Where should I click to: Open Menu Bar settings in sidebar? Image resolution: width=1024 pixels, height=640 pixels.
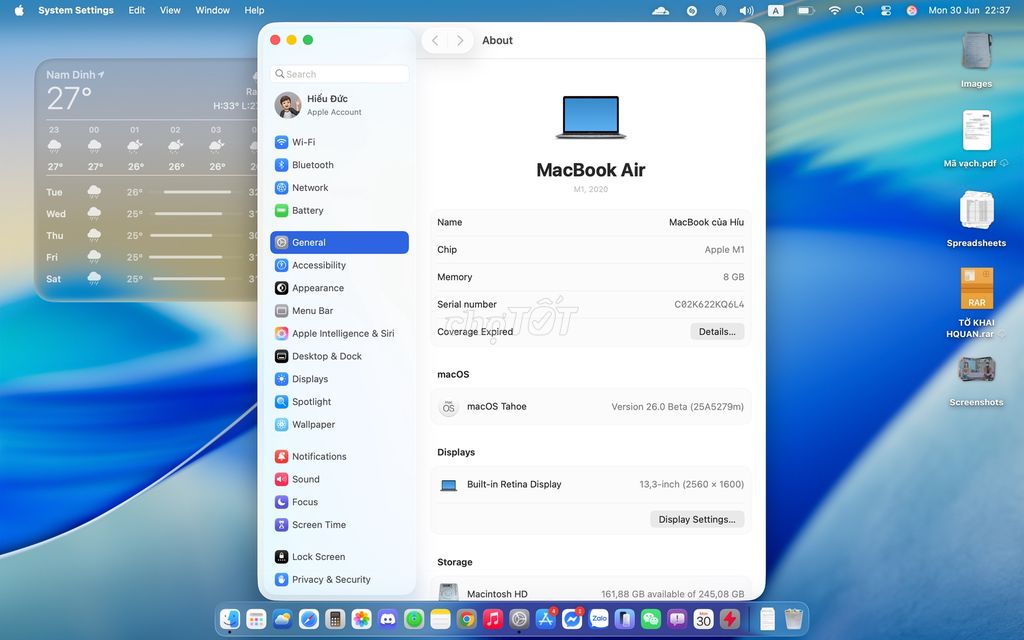point(339,311)
